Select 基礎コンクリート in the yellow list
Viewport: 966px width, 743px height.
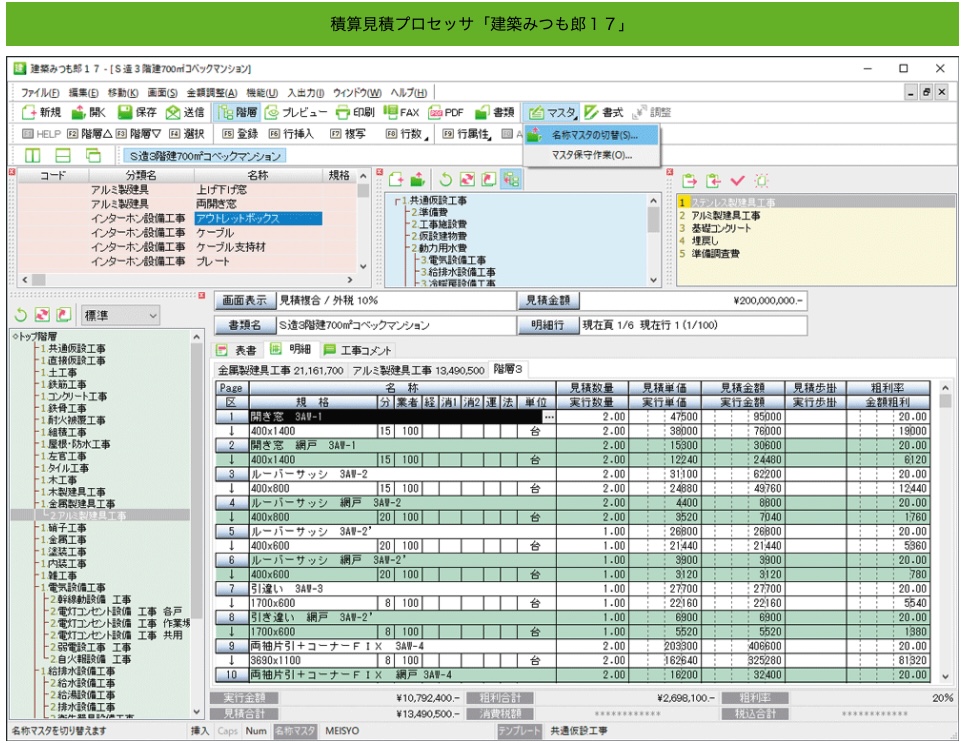(721, 228)
